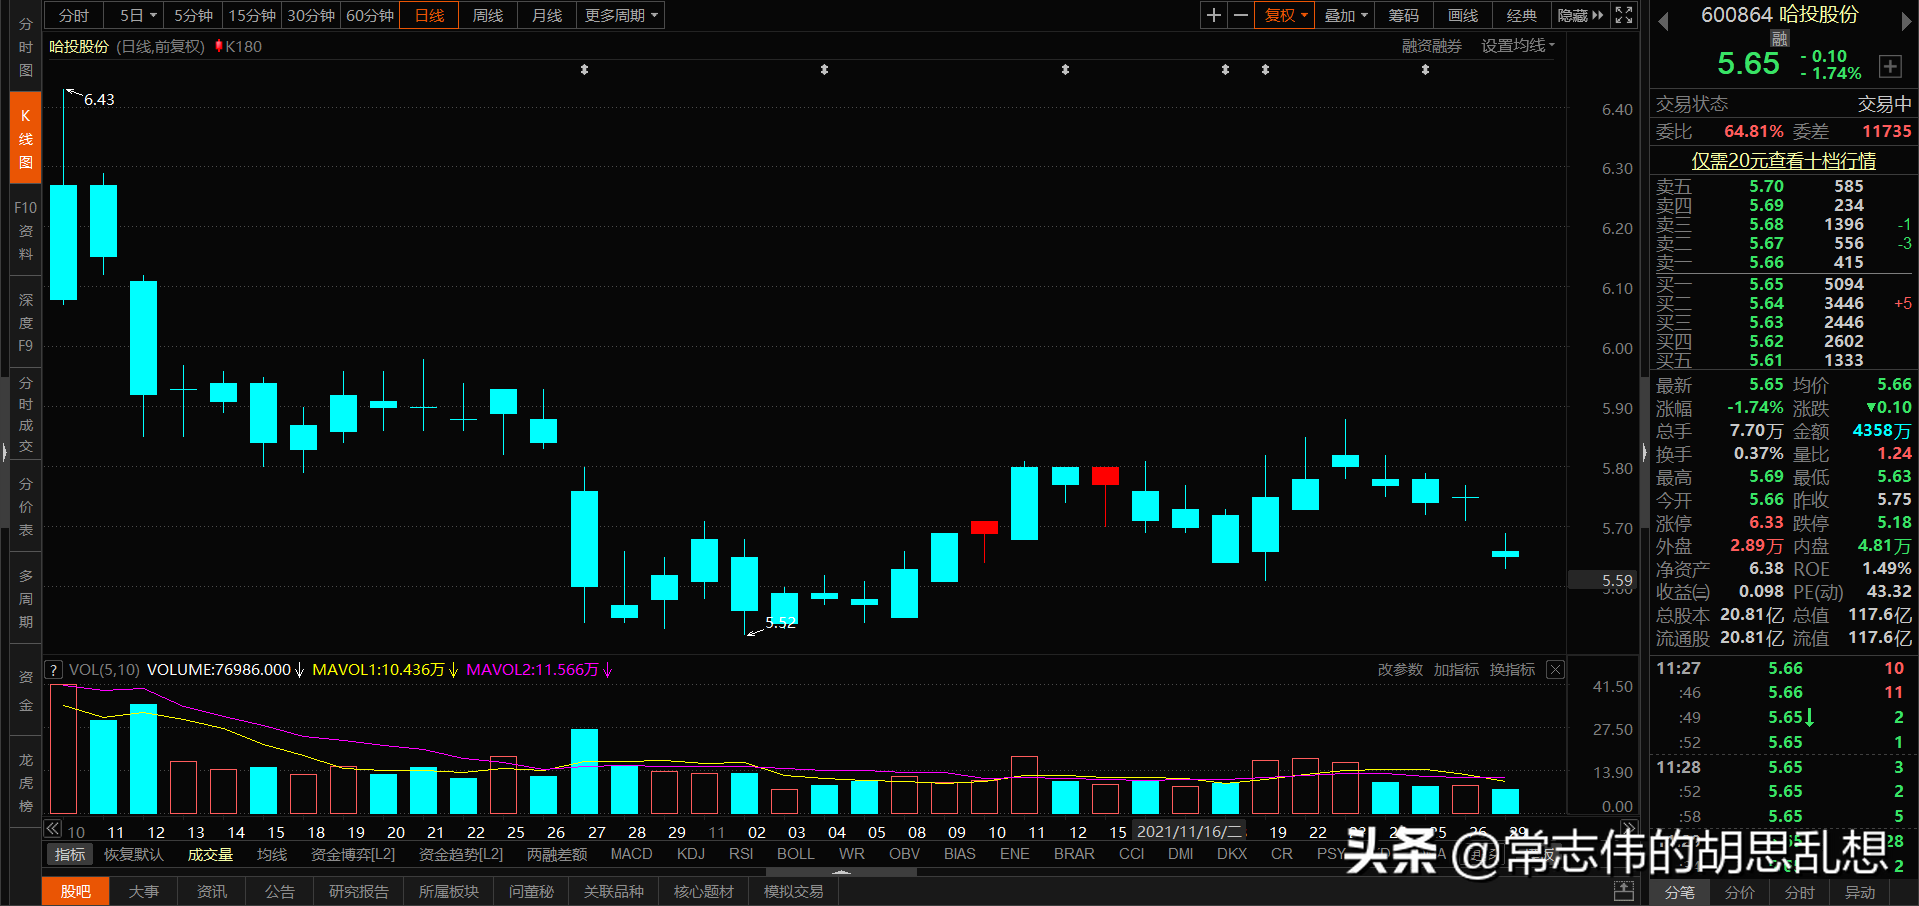Open the 分时图 sidebar panel
The width and height of the screenshot is (1919, 906).
coord(25,45)
